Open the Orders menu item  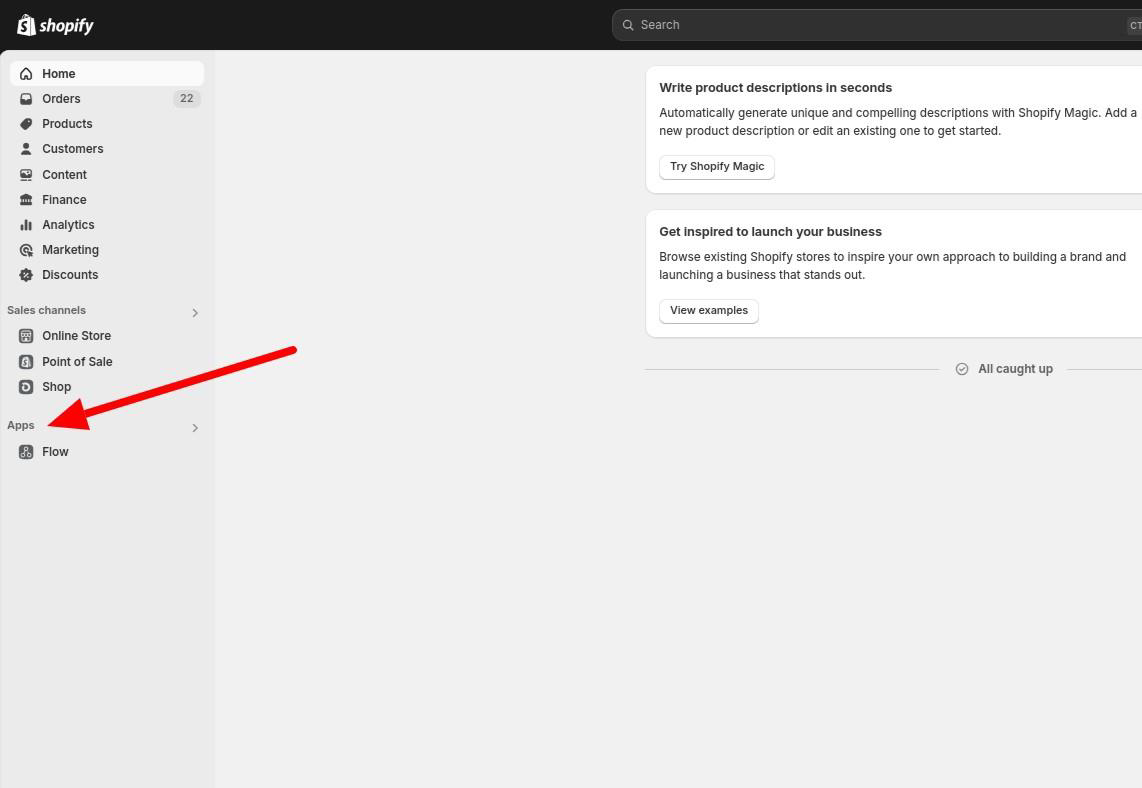click(107, 98)
